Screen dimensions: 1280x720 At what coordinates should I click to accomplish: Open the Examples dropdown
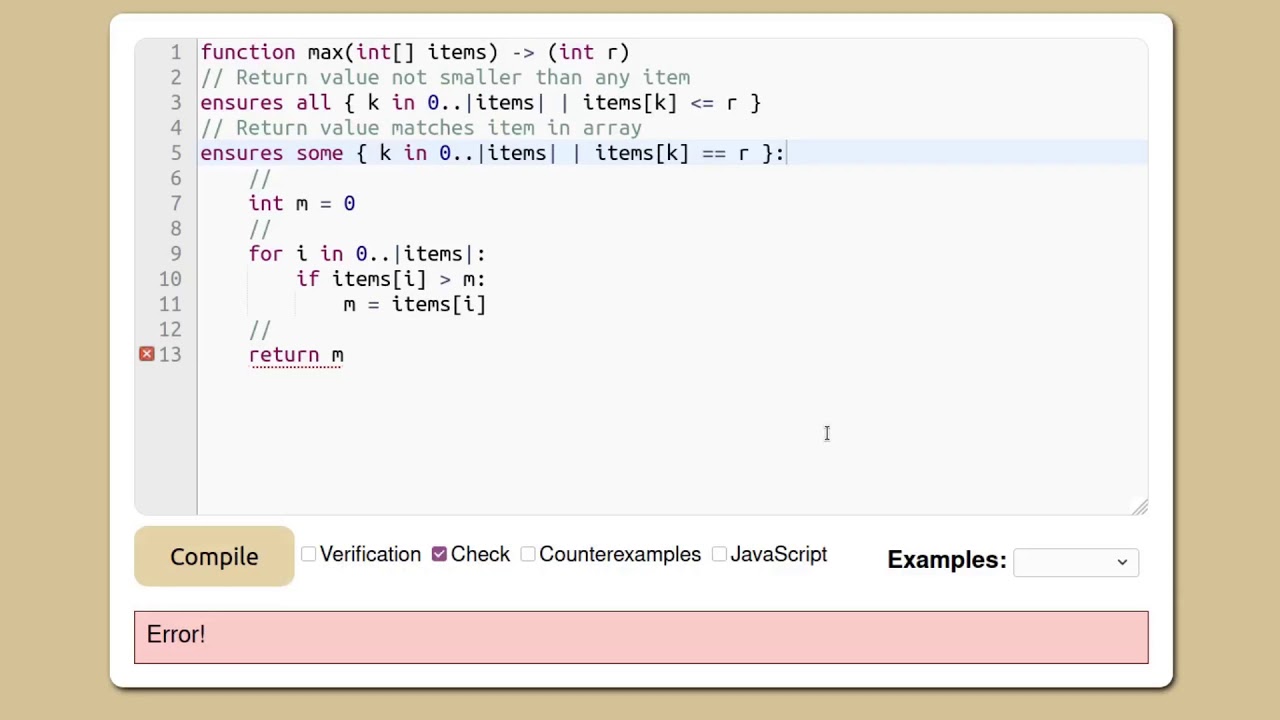point(1075,562)
